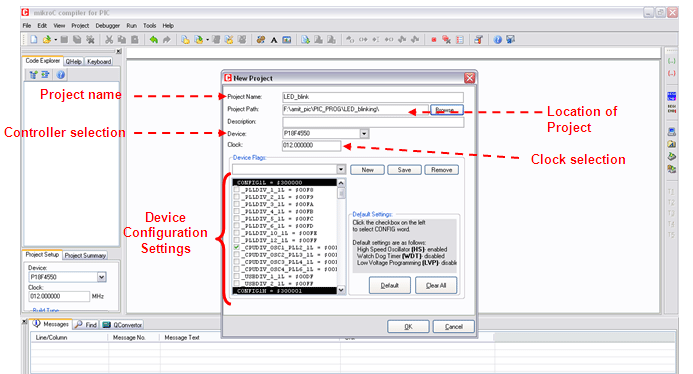Click the Collapse all icon in Code Explorer

point(45,75)
